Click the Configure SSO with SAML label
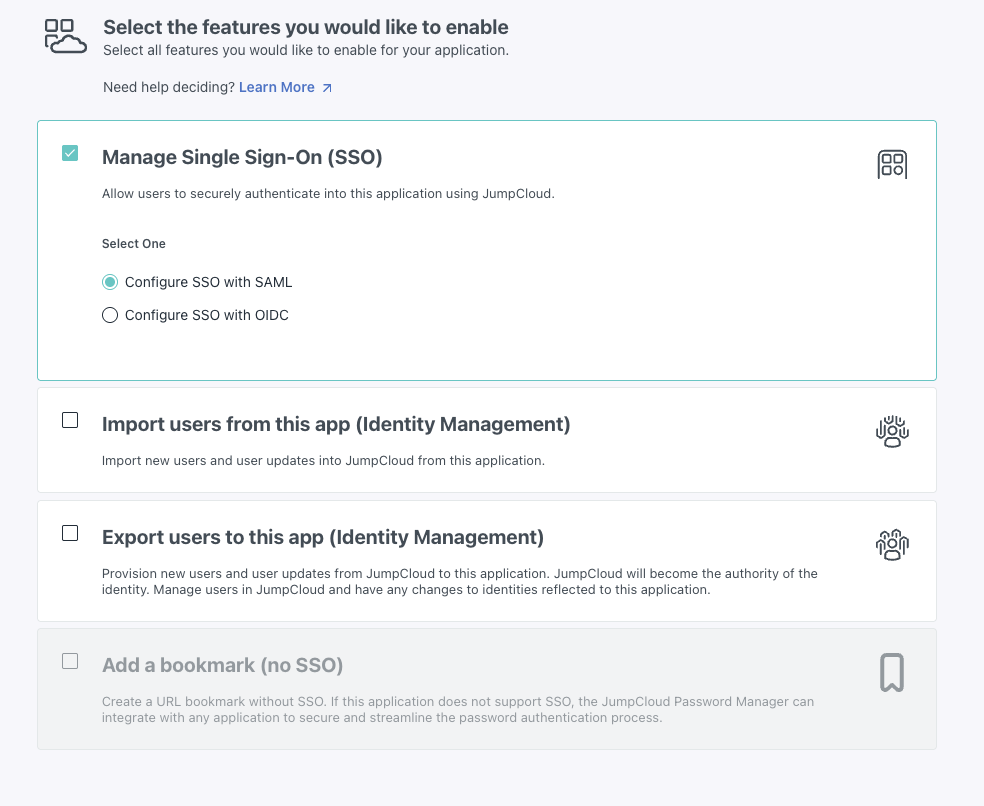The width and height of the screenshot is (984, 806). pyautogui.click(x=208, y=282)
